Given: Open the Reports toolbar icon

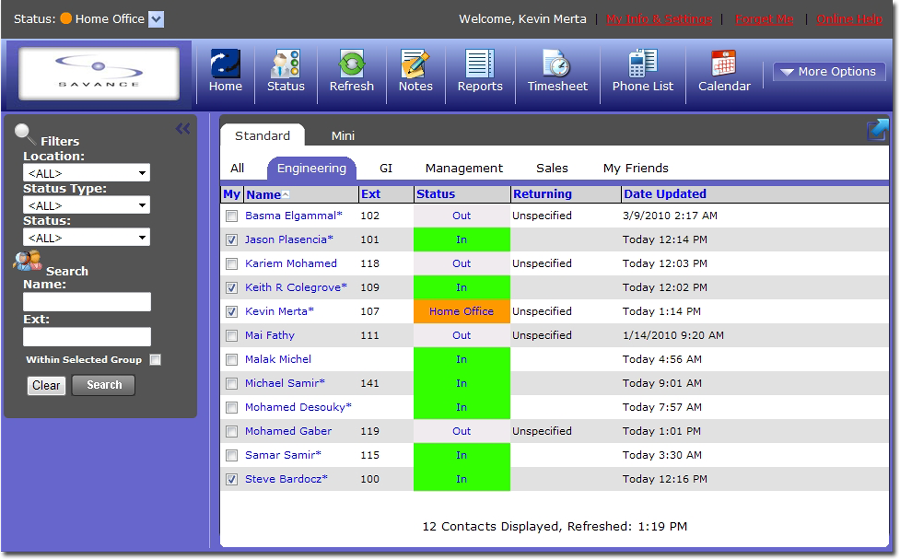Looking at the screenshot, I should coord(480,71).
